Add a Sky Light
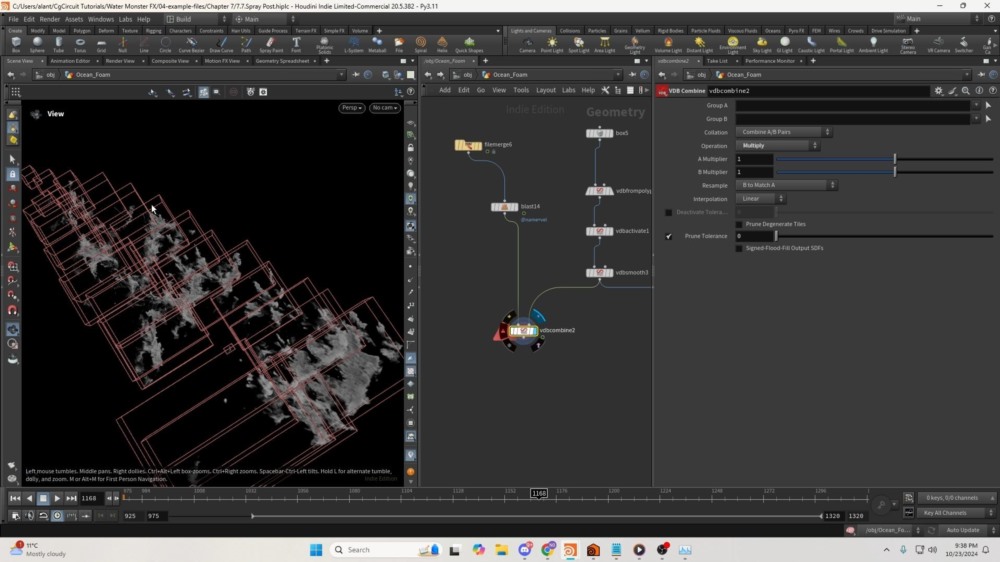Viewport: 1000px width, 562px height. click(761, 44)
